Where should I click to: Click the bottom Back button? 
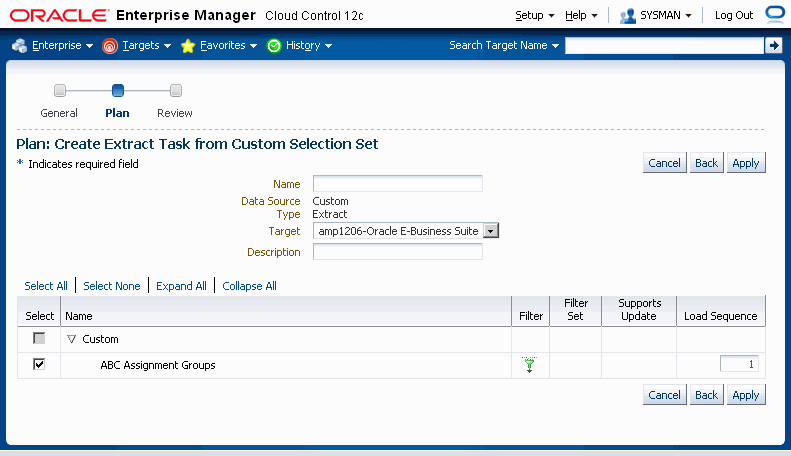click(x=706, y=395)
